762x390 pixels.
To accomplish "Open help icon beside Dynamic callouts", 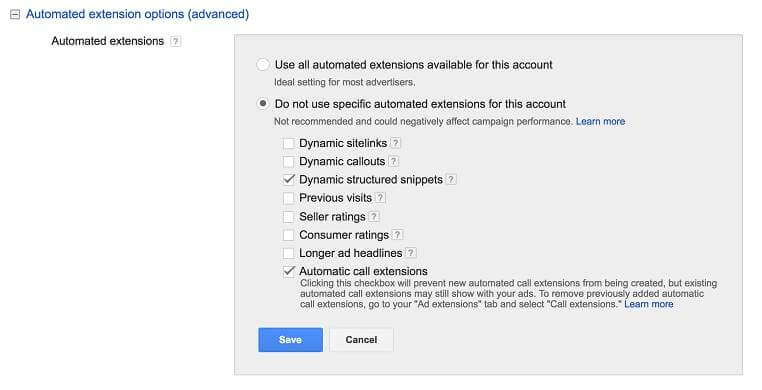I will 394,161.
